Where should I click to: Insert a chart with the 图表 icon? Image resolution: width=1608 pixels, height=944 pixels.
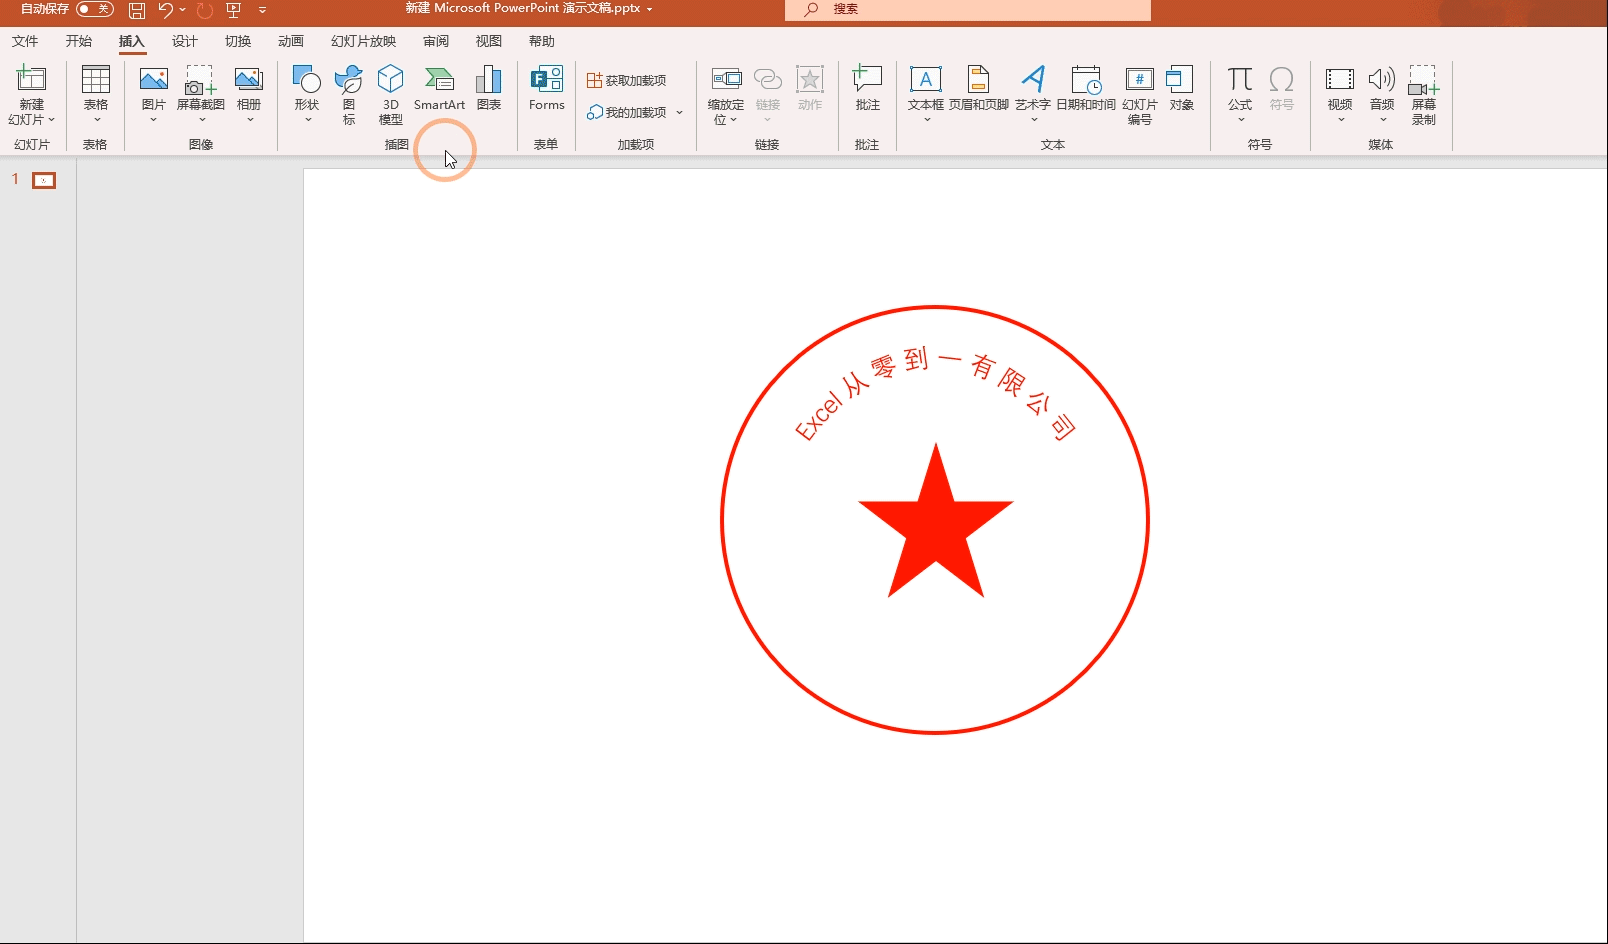point(489,88)
